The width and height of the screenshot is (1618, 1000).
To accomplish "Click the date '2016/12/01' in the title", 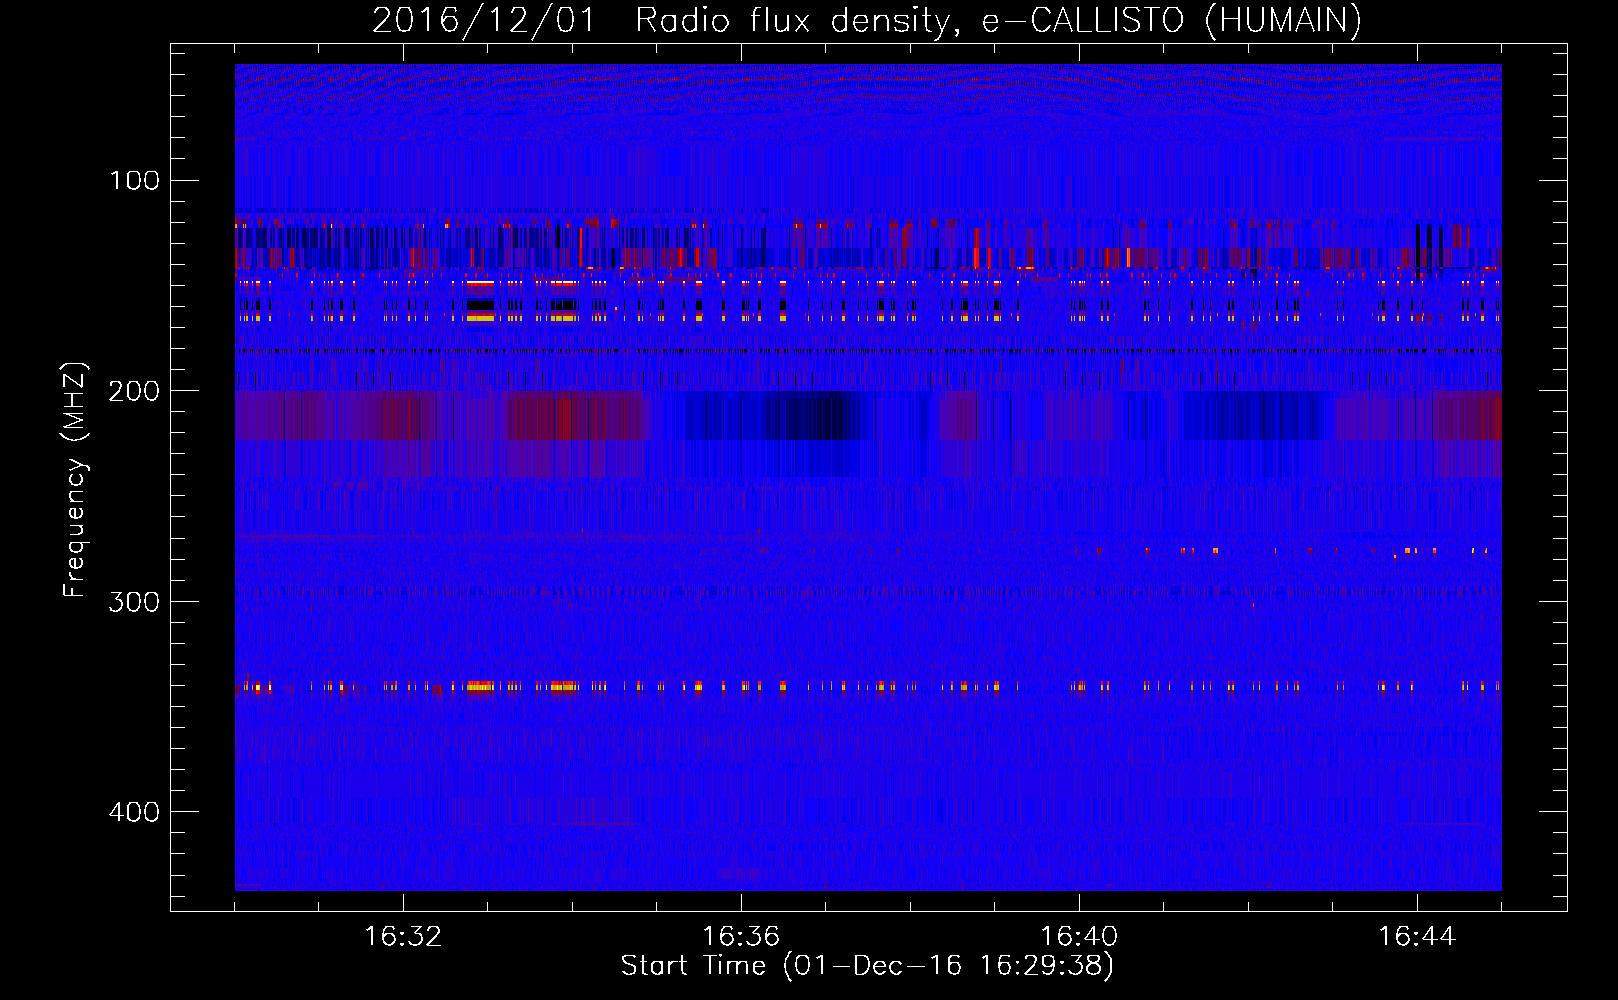I will (484, 21).
